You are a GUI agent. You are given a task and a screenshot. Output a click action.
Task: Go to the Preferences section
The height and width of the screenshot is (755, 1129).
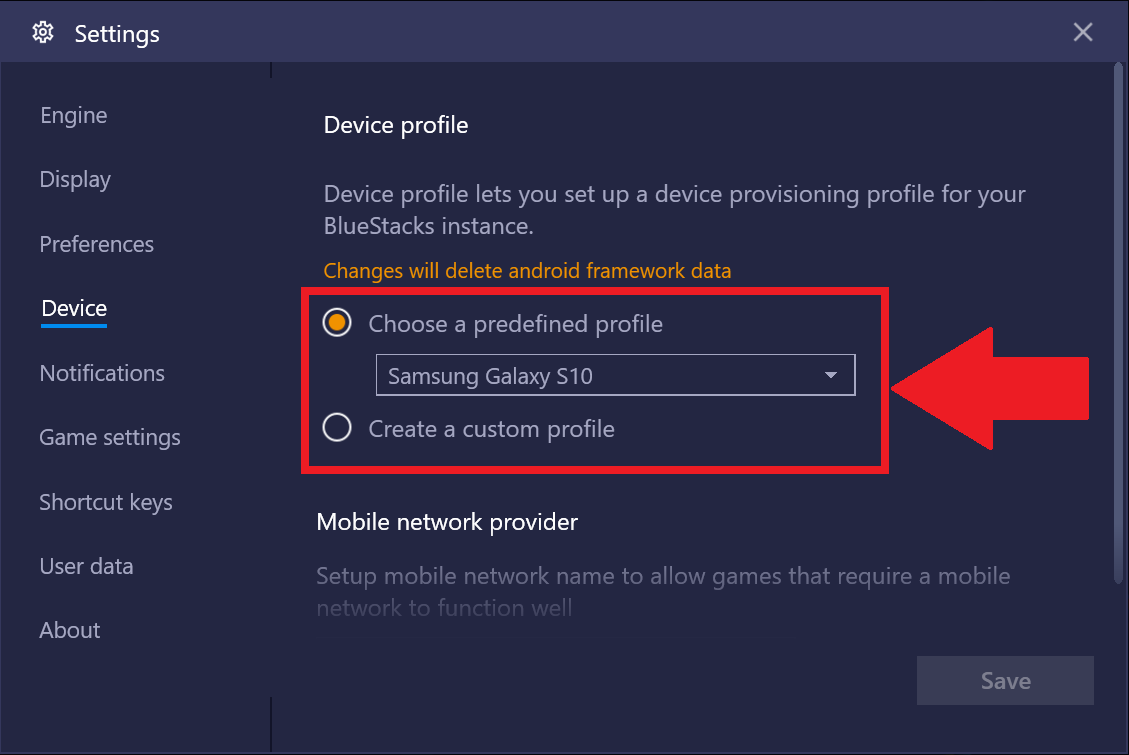click(x=96, y=244)
